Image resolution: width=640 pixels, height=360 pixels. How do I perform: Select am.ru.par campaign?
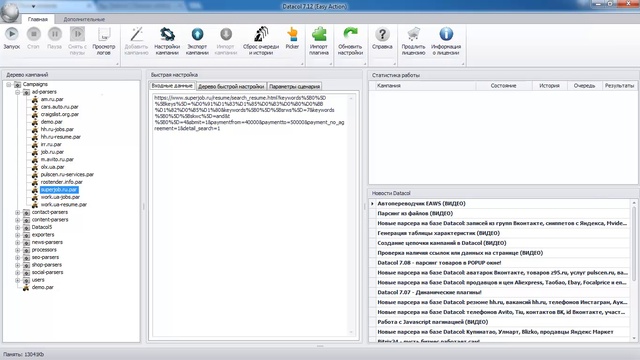52,99
